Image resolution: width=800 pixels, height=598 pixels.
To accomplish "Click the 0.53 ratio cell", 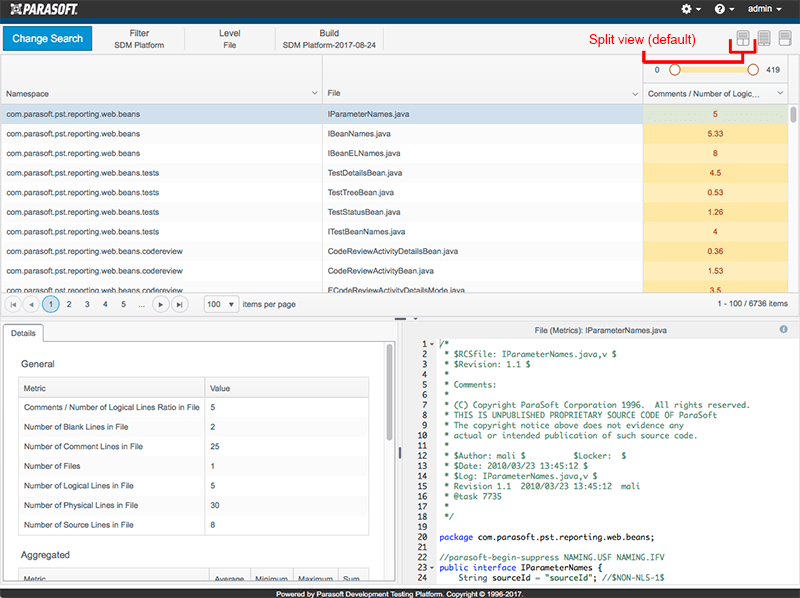I will [x=715, y=192].
